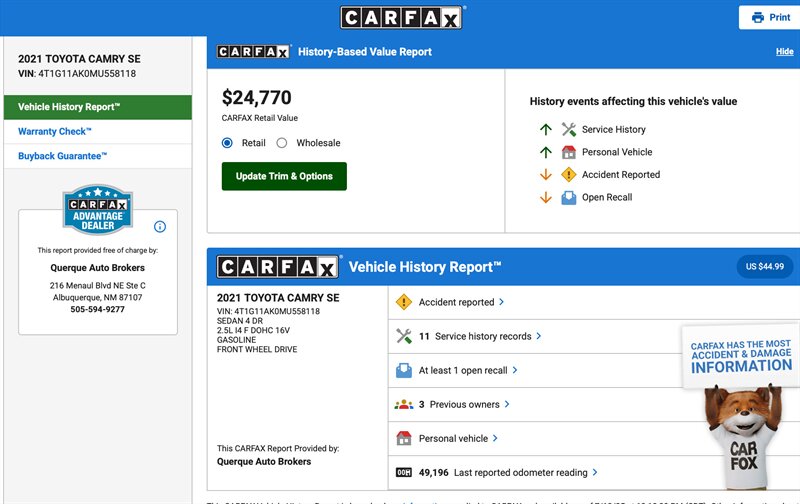
Task: Click 2021 TOYOTA CAMRY SE sidebar title
Action: [80, 59]
